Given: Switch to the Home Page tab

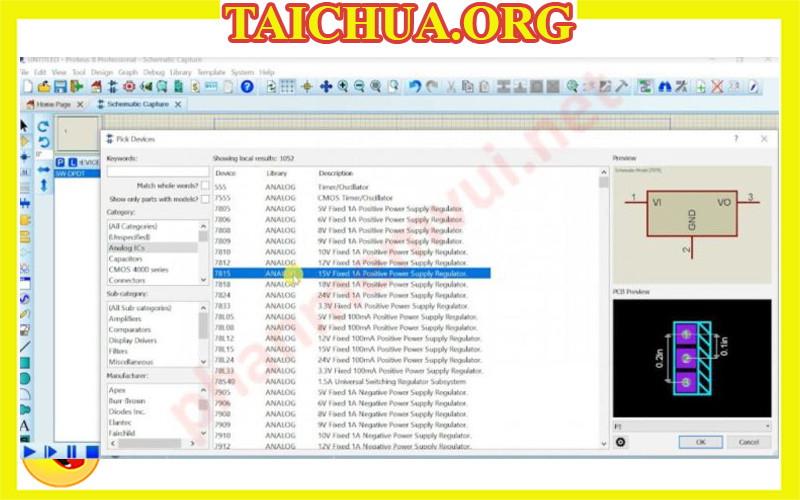Looking at the screenshot, I should coord(53,104).
